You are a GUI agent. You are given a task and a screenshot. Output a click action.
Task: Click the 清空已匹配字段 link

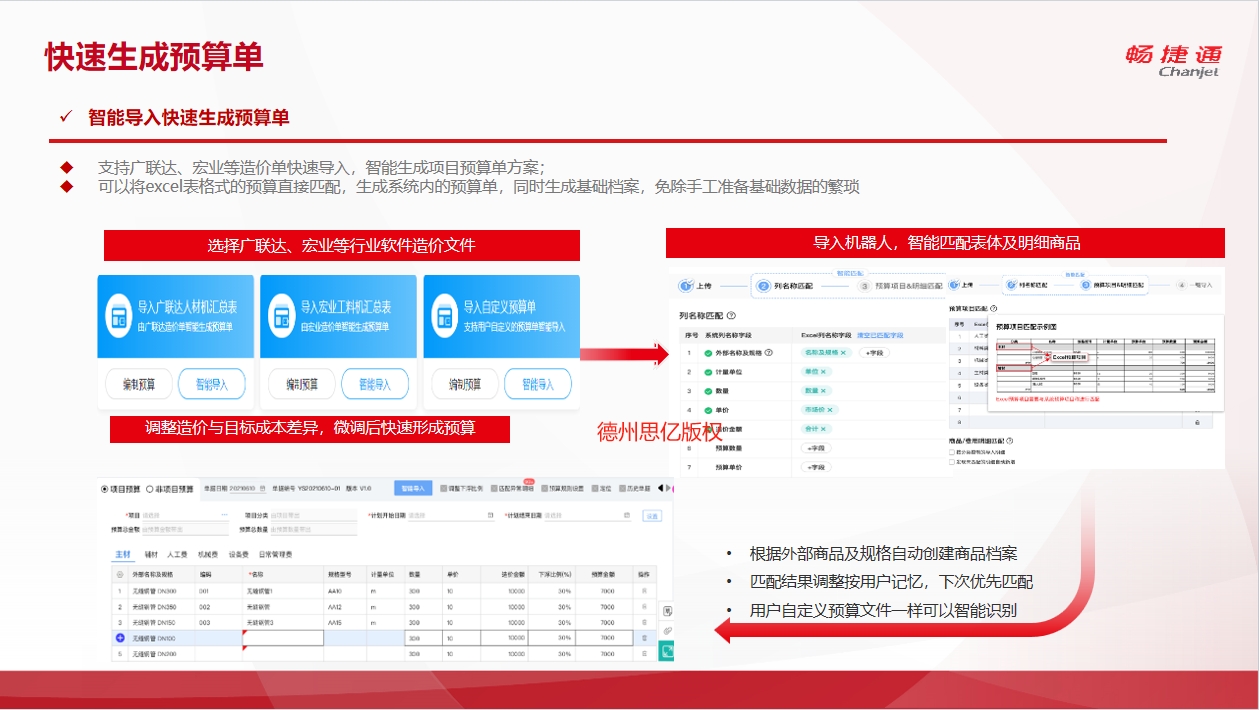pyautogui.click(x=880, y=335)
